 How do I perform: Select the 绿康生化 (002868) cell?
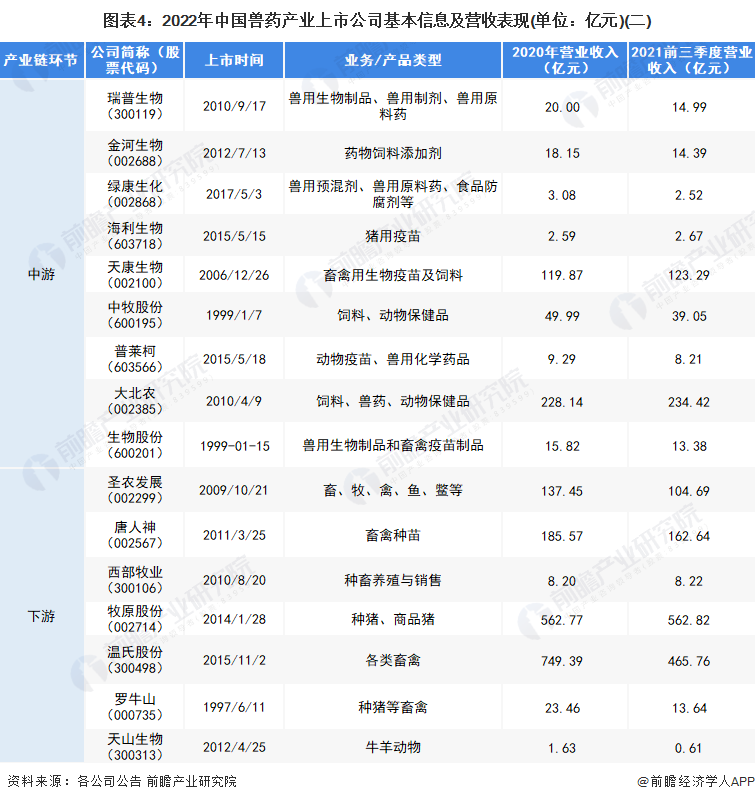pos(135,194)
